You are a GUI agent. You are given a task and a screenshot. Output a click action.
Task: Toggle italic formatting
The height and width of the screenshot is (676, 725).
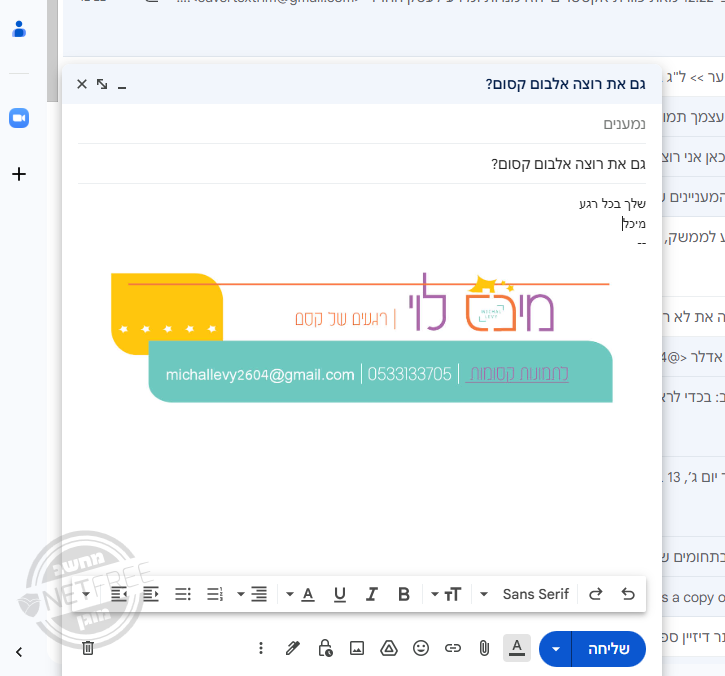click(x=372, y=594)
